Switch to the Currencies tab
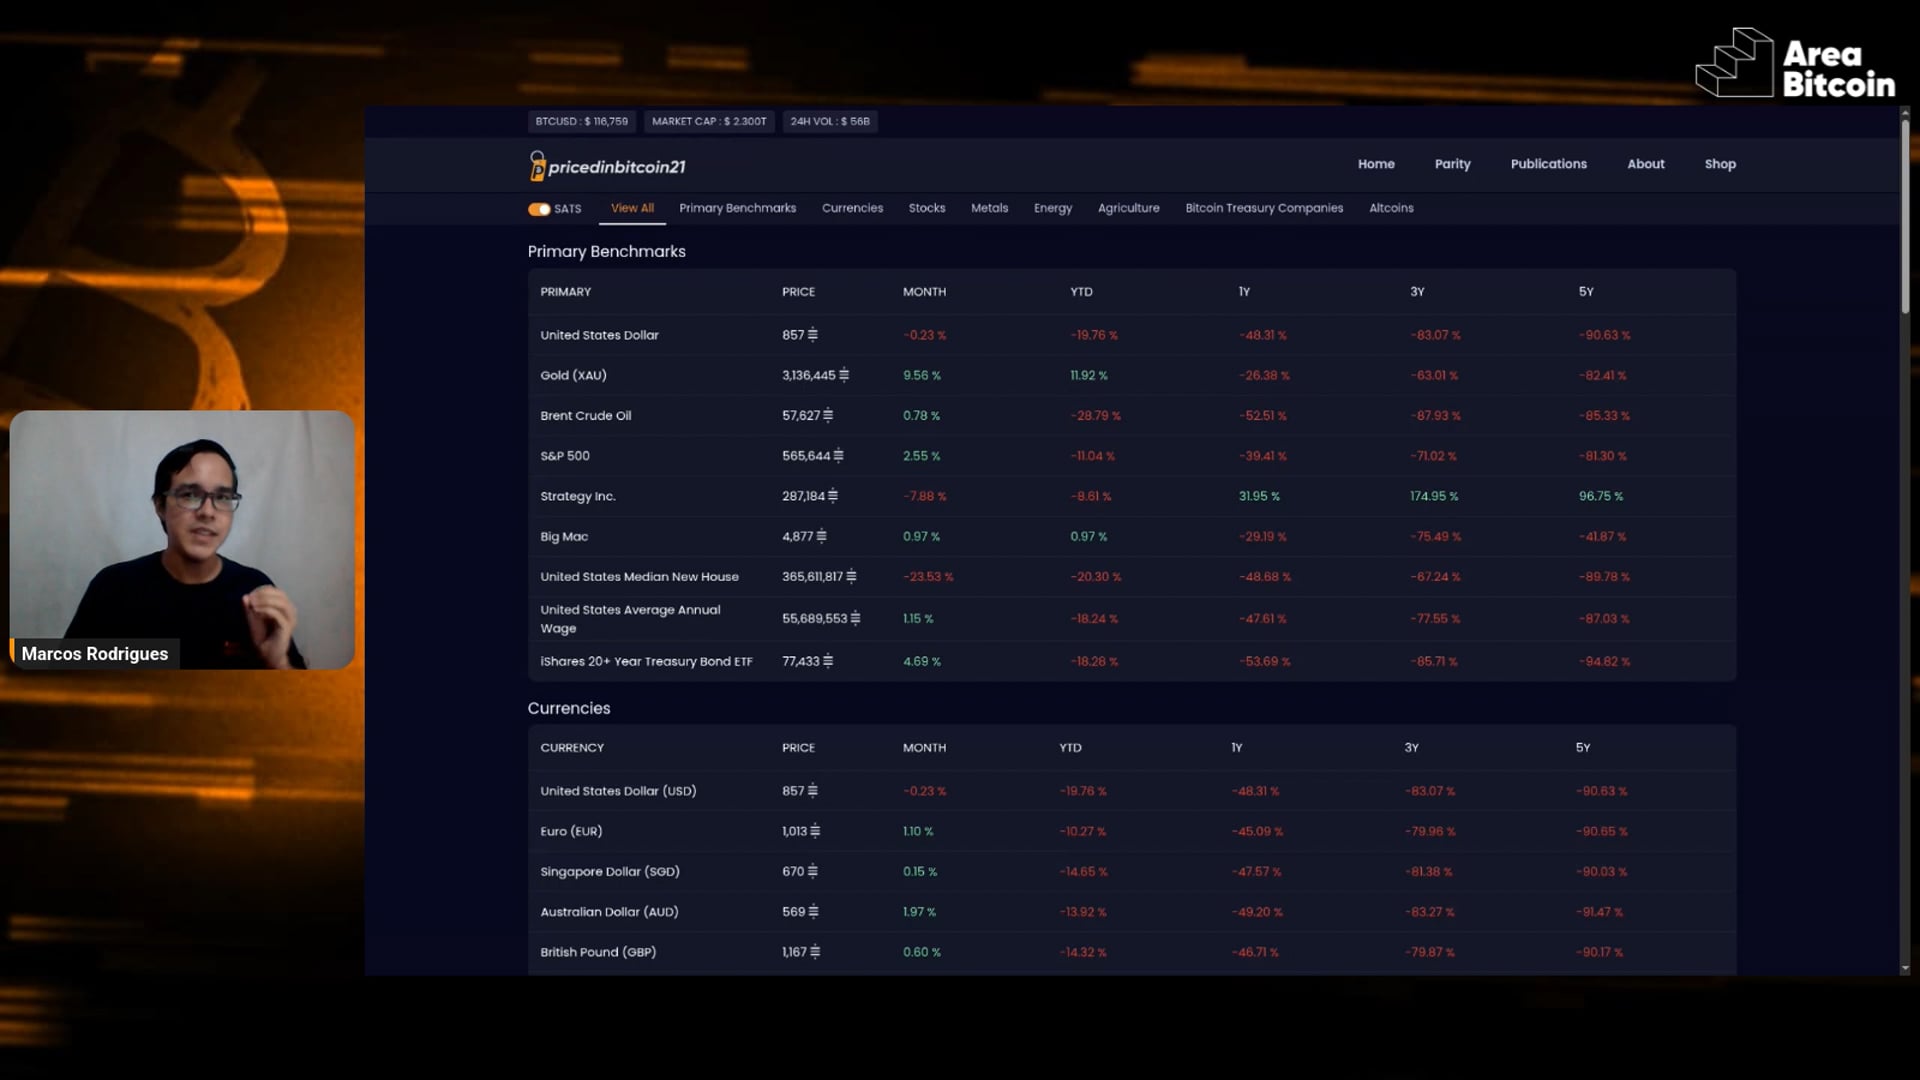This screenshot has width=1920, height=1080. pos(852,208)
